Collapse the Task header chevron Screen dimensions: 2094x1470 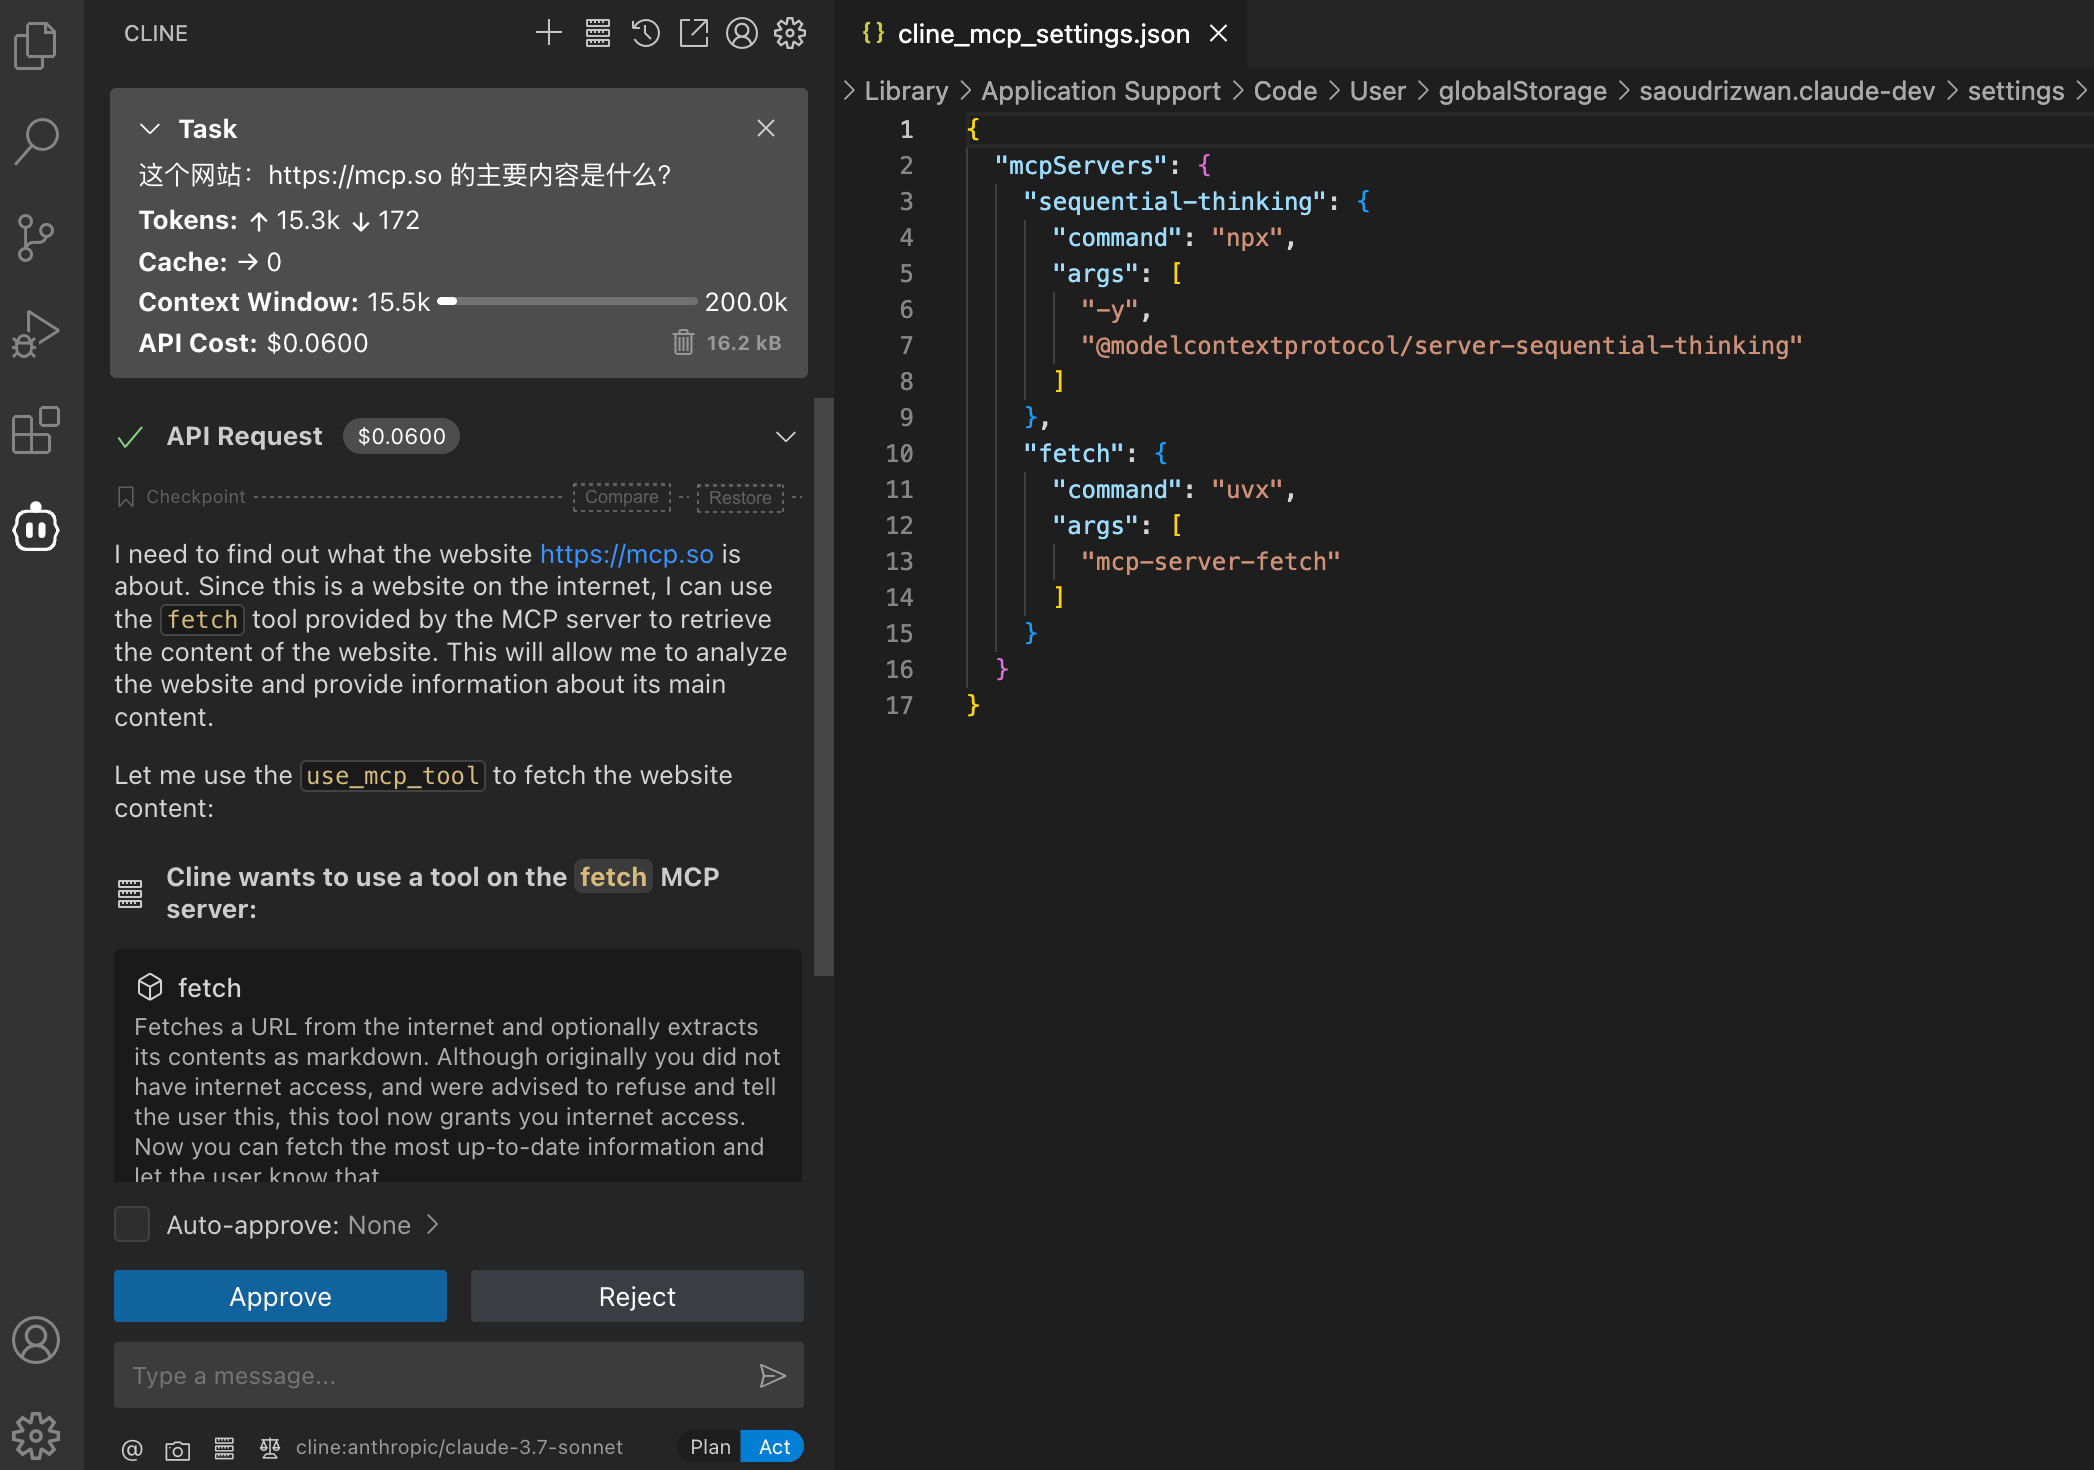tap(150, 129)
